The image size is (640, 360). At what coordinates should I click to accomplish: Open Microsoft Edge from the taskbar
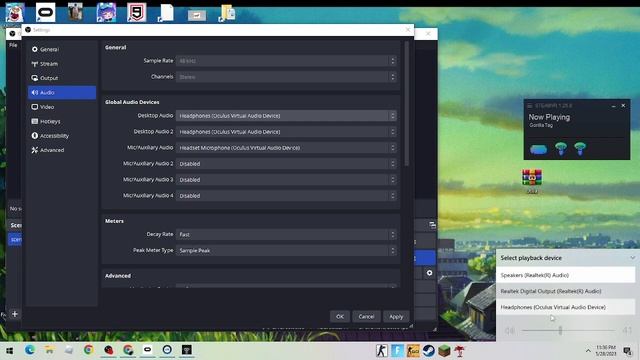(29, 350)
